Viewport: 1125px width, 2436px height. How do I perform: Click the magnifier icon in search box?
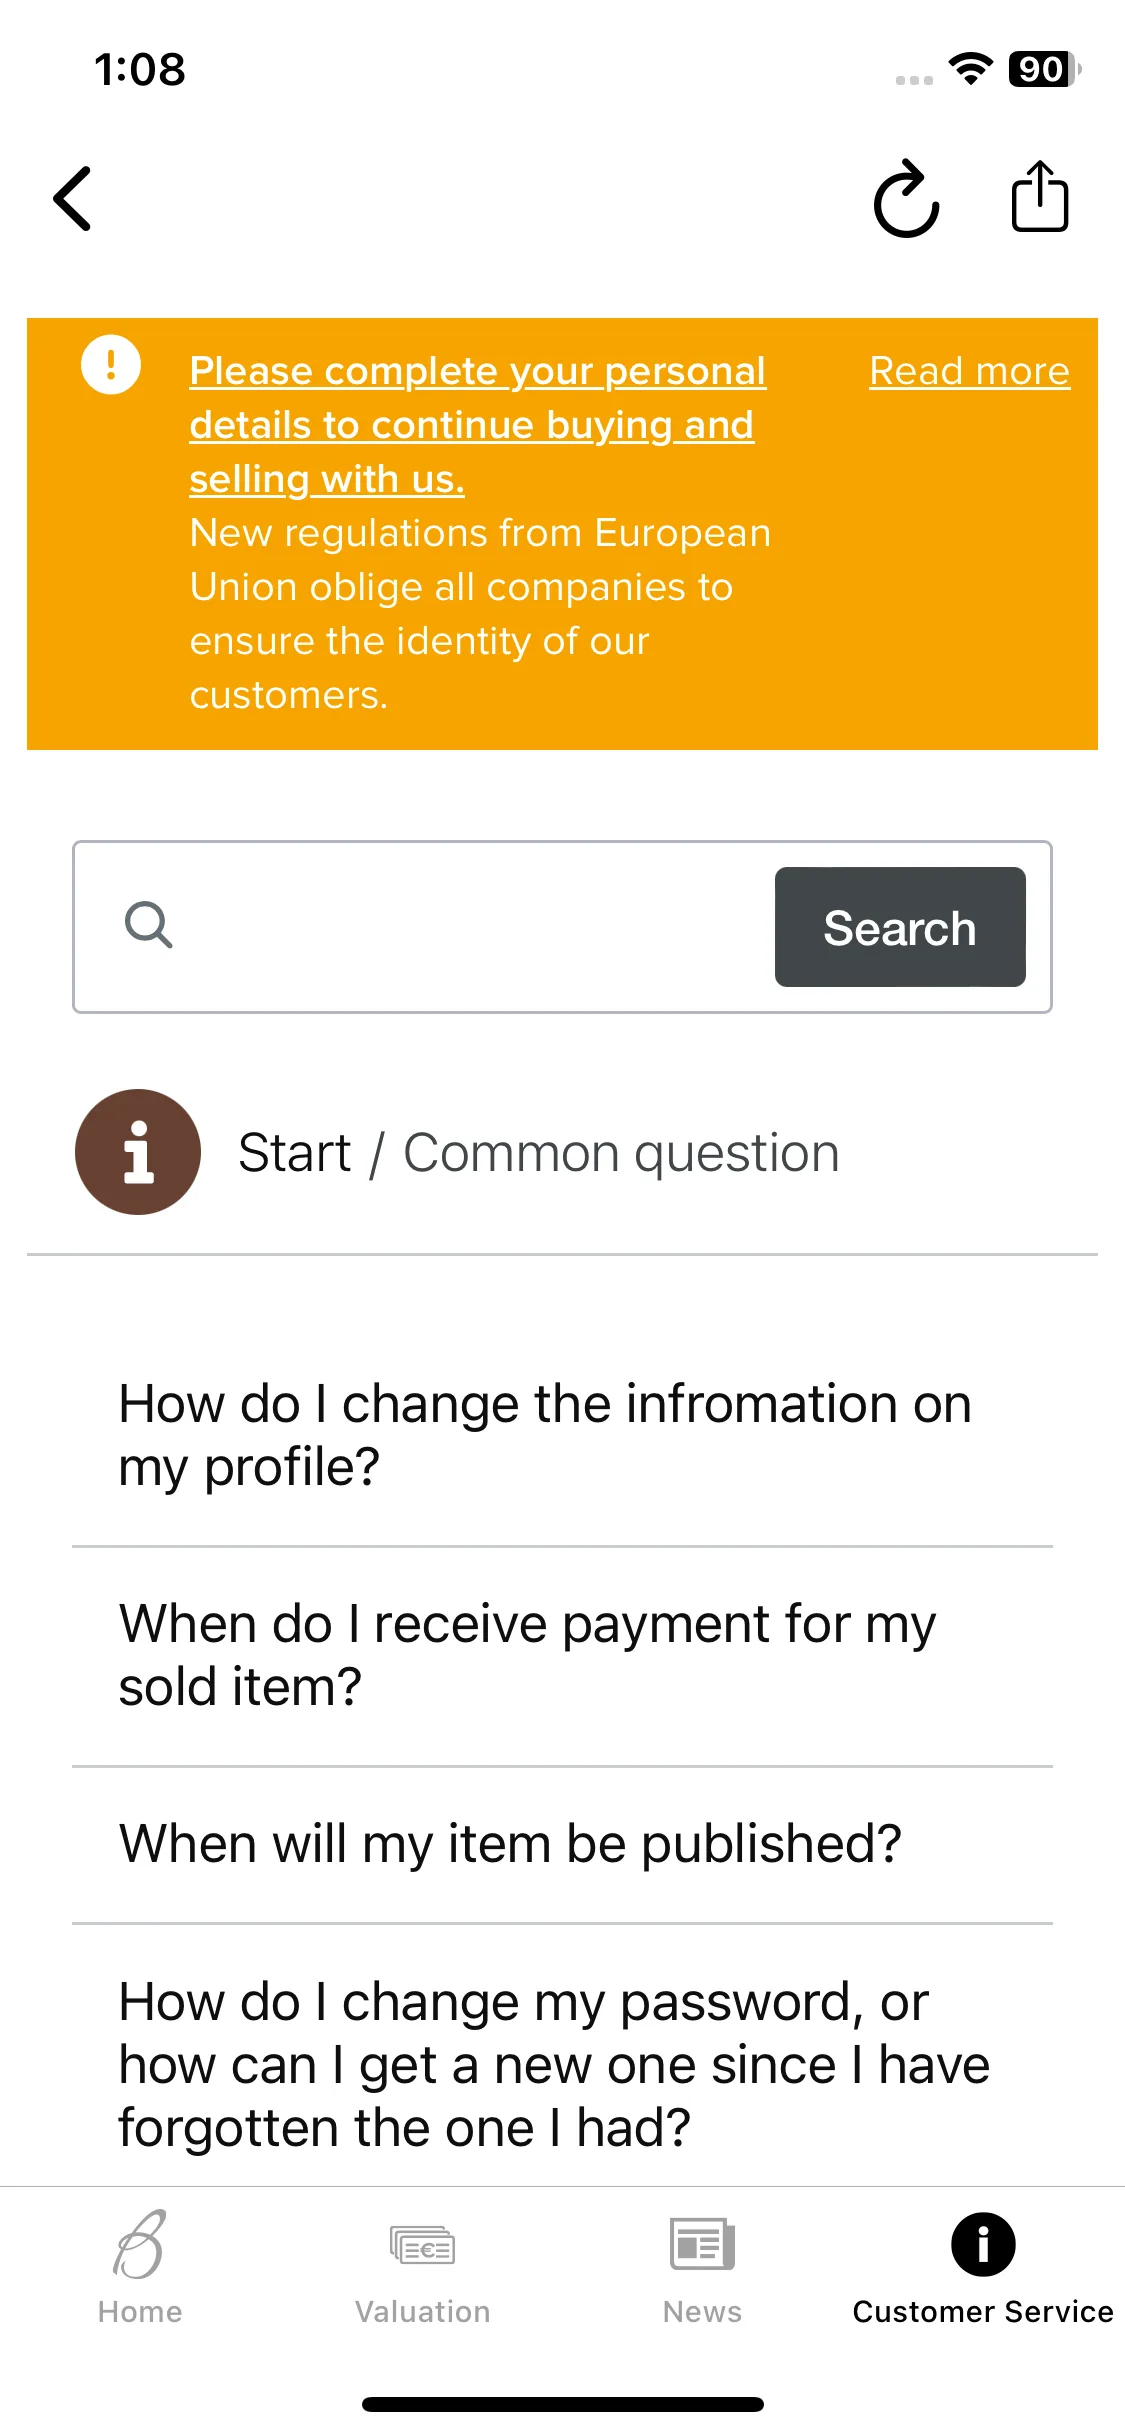[x=148, y=924]
